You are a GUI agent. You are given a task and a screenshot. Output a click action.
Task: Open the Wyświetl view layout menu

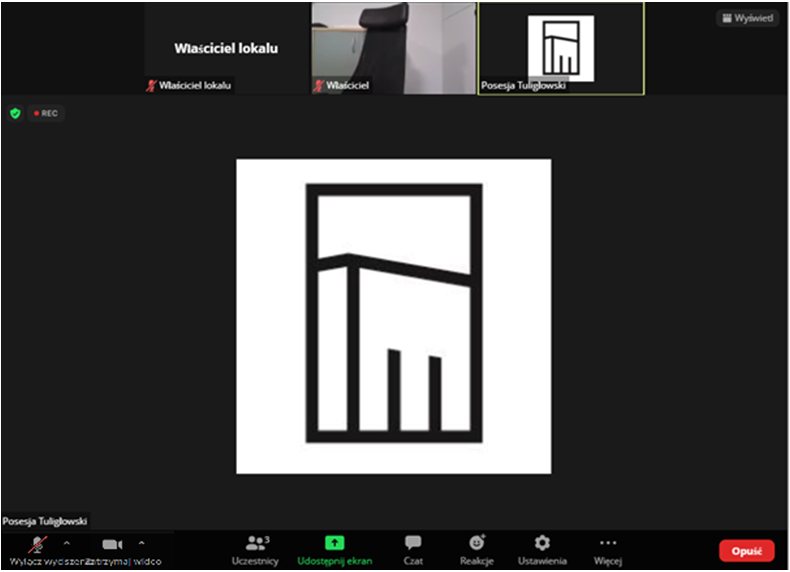coord(747,18)
